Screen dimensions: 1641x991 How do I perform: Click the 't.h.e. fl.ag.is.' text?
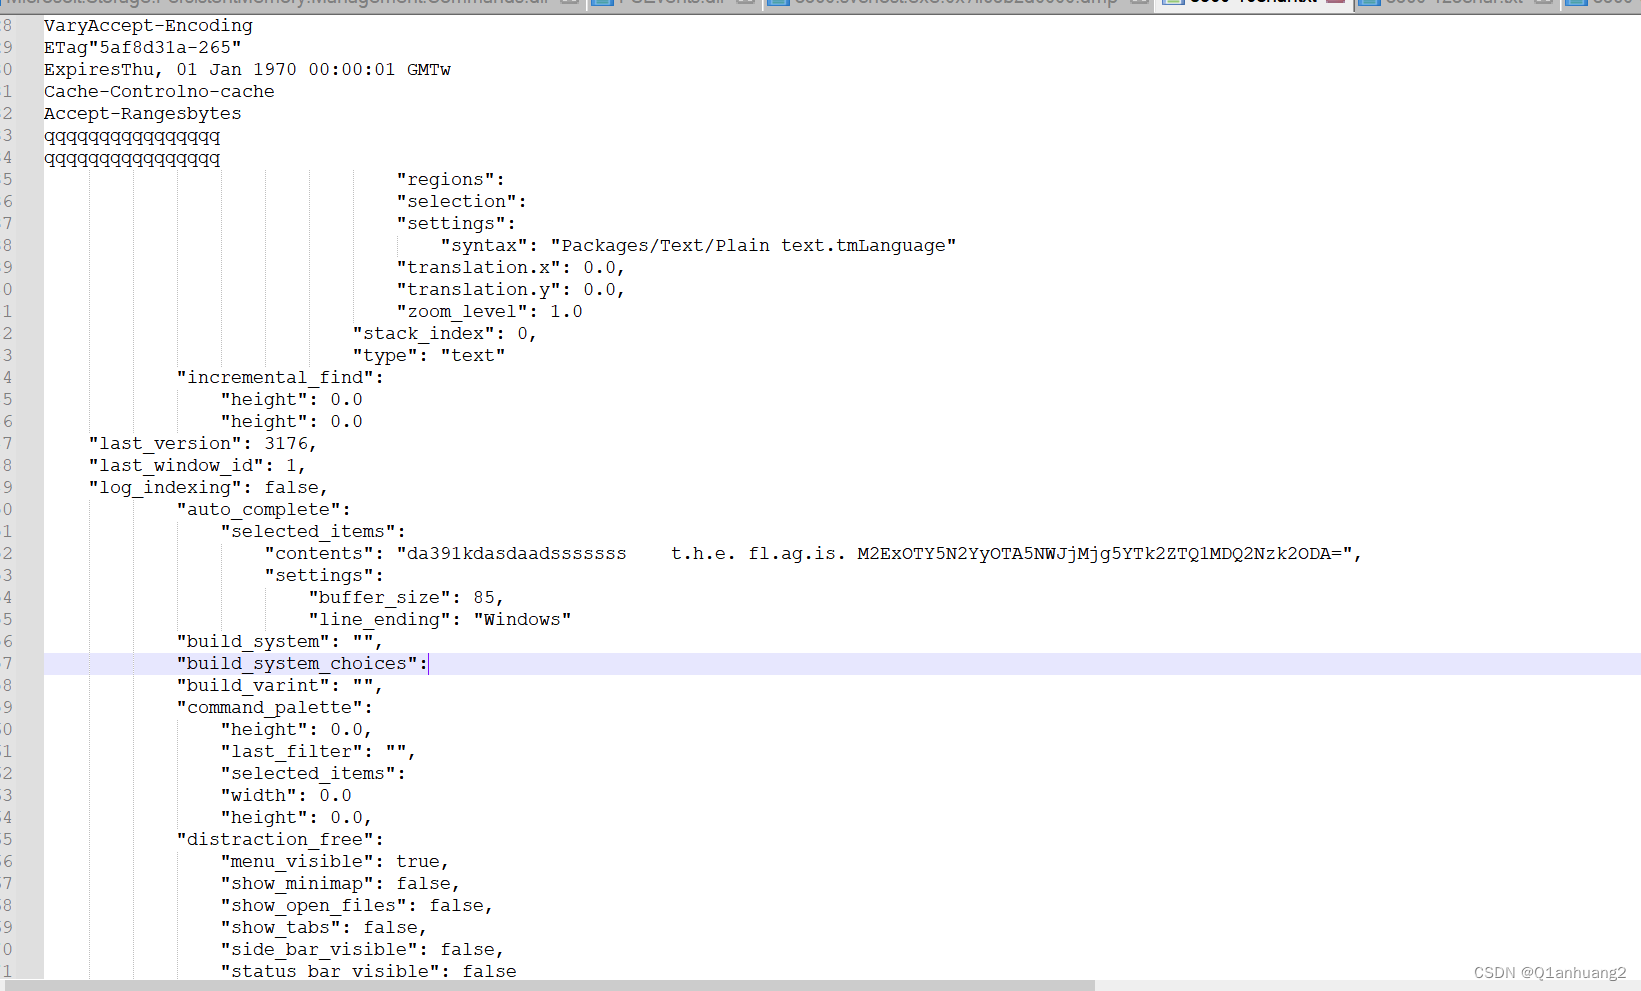(758, 554)
